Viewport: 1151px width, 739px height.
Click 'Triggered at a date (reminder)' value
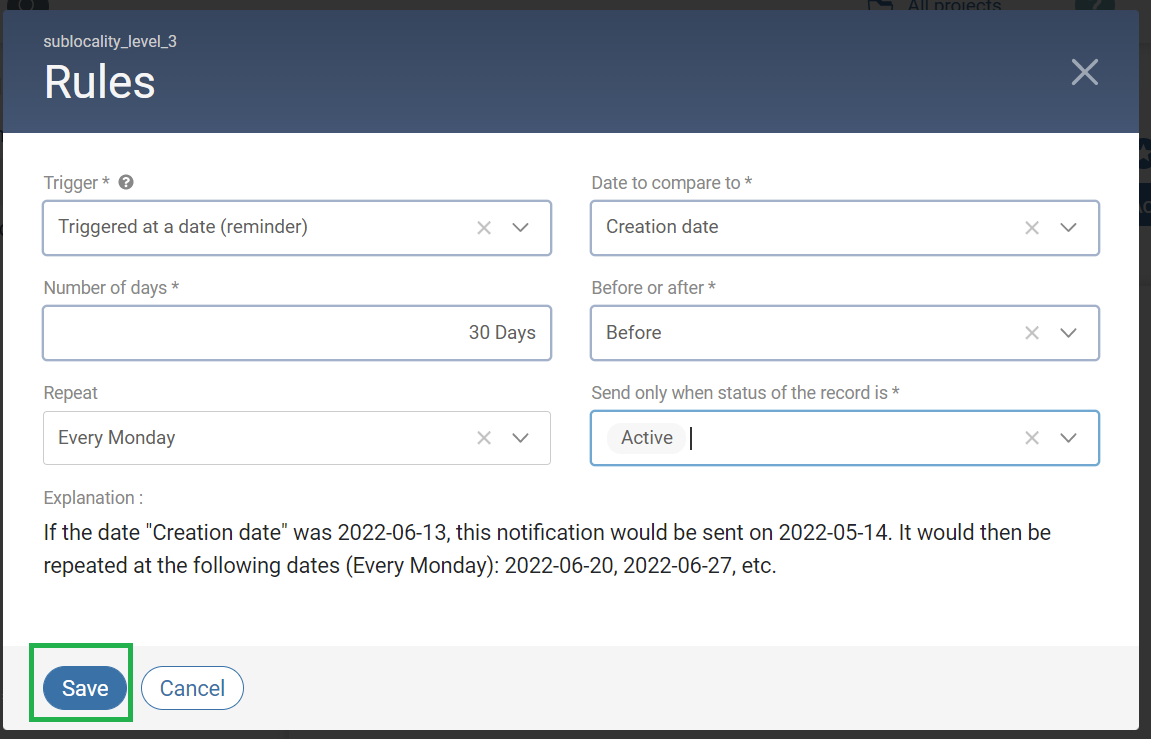(183, 227)
